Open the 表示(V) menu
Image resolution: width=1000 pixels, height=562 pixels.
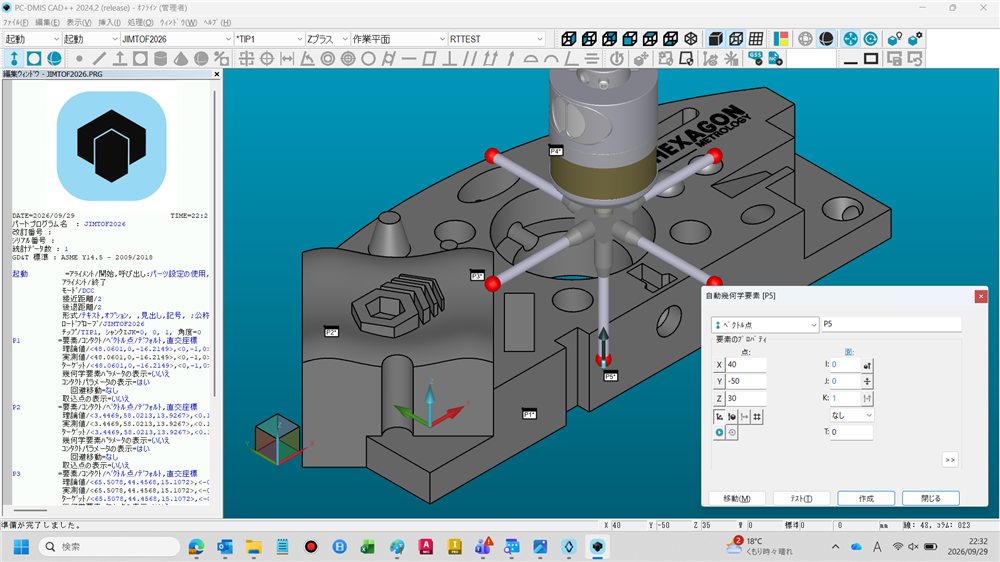pyautogui.click(x=78, y=22)
